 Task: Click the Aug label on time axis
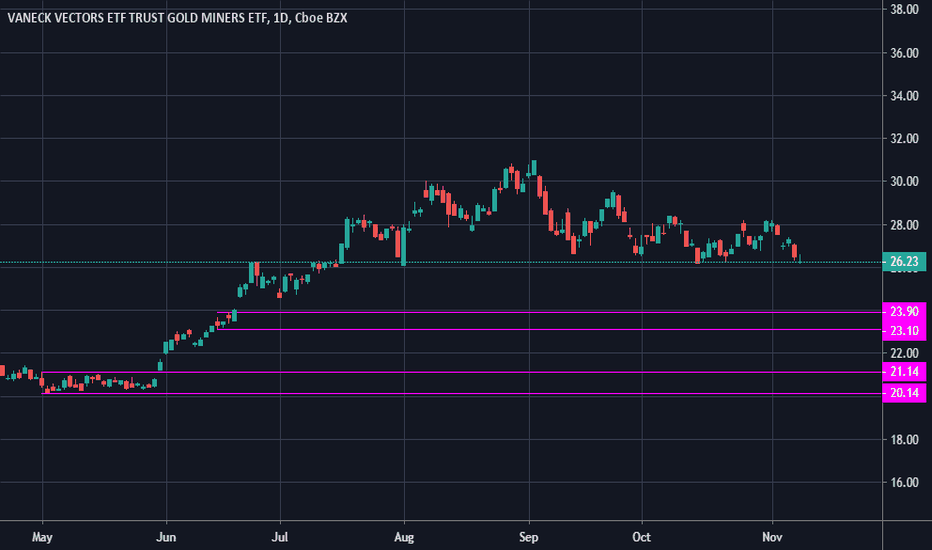pyautogui.click(x=404, y=538)
